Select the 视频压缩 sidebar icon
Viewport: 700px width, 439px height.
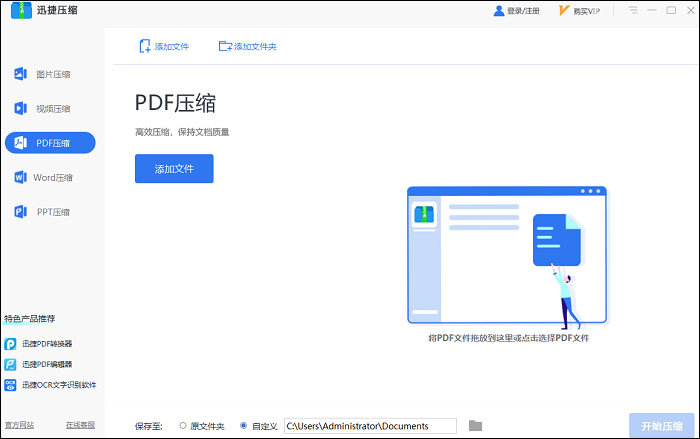(x=21, y=108)
